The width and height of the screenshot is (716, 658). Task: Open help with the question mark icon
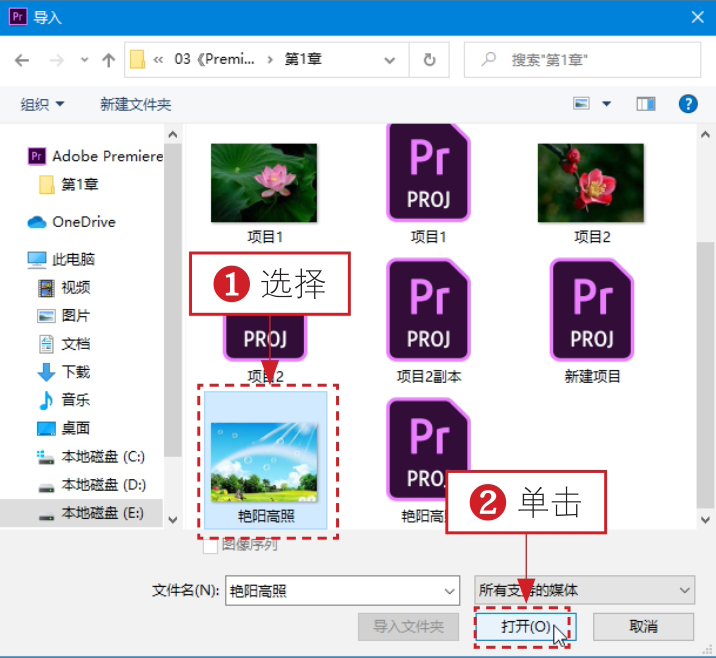[688, 104]
